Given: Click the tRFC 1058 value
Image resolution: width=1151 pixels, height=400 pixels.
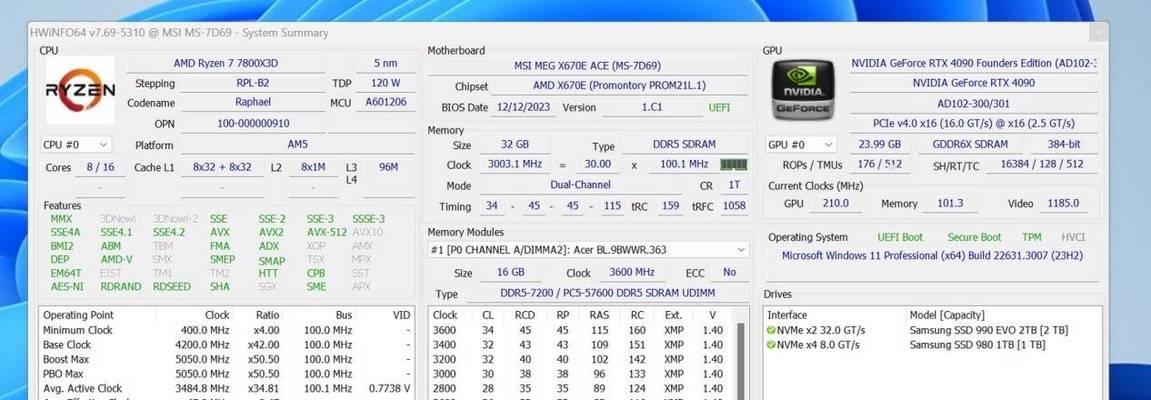Looking at the screenshot, I should point(734,206).
